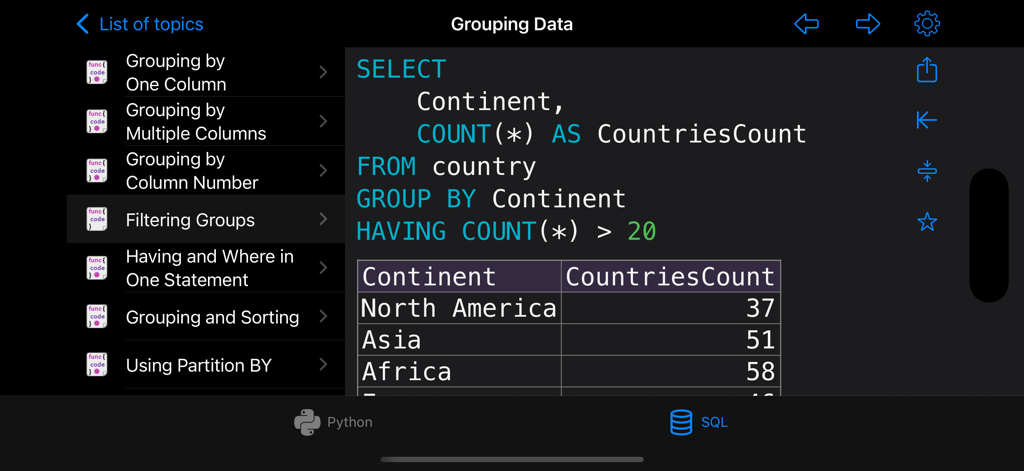Tap the SELECT keyword in the code

401,69
